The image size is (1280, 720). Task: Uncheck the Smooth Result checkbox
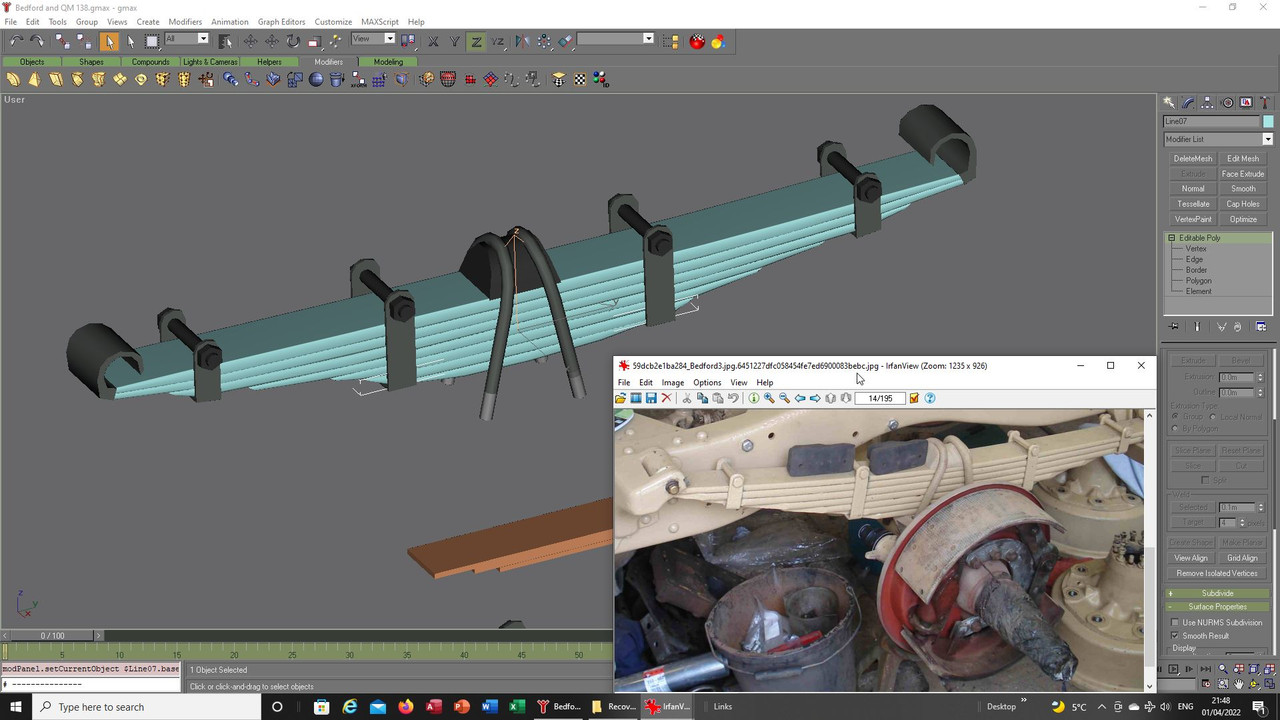click(x=1176, y=636)
